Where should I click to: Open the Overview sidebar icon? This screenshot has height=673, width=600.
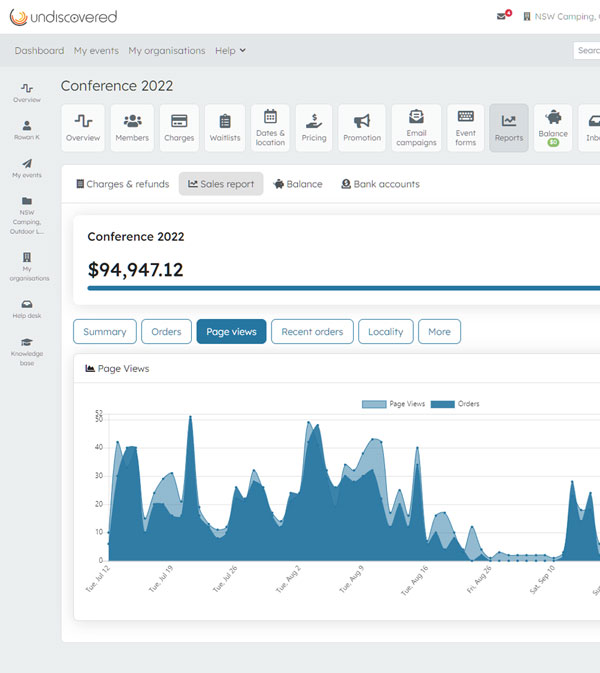coord(27,93)
